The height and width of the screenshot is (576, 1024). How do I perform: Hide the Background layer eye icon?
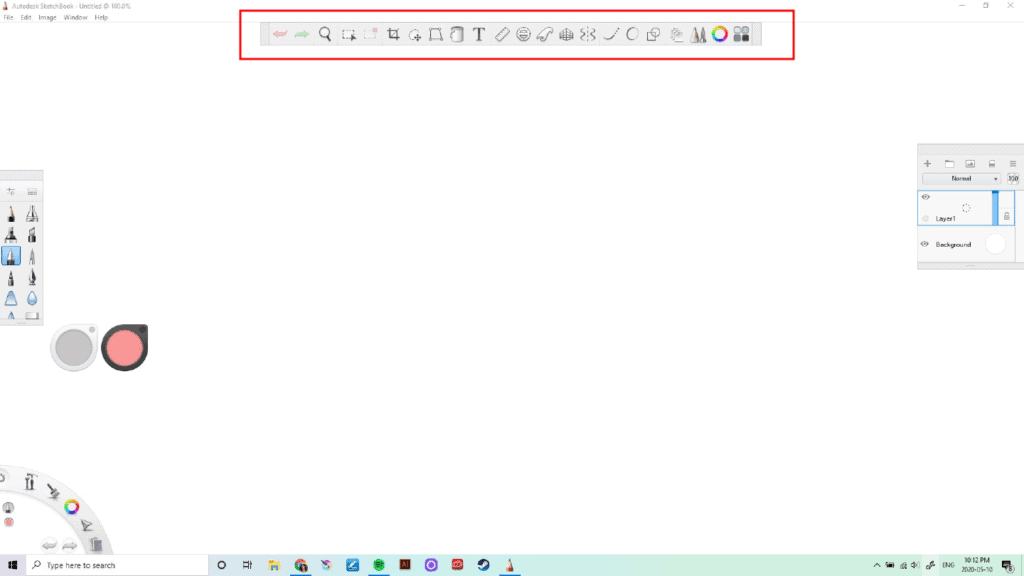pyautogui.click(x=925, y=244)
